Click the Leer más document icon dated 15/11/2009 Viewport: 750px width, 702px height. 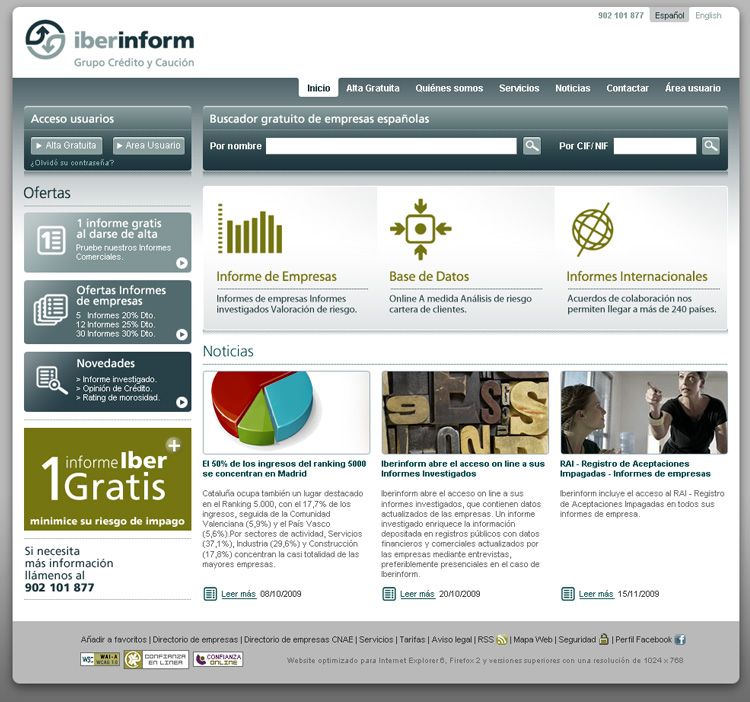click(568, 594)
